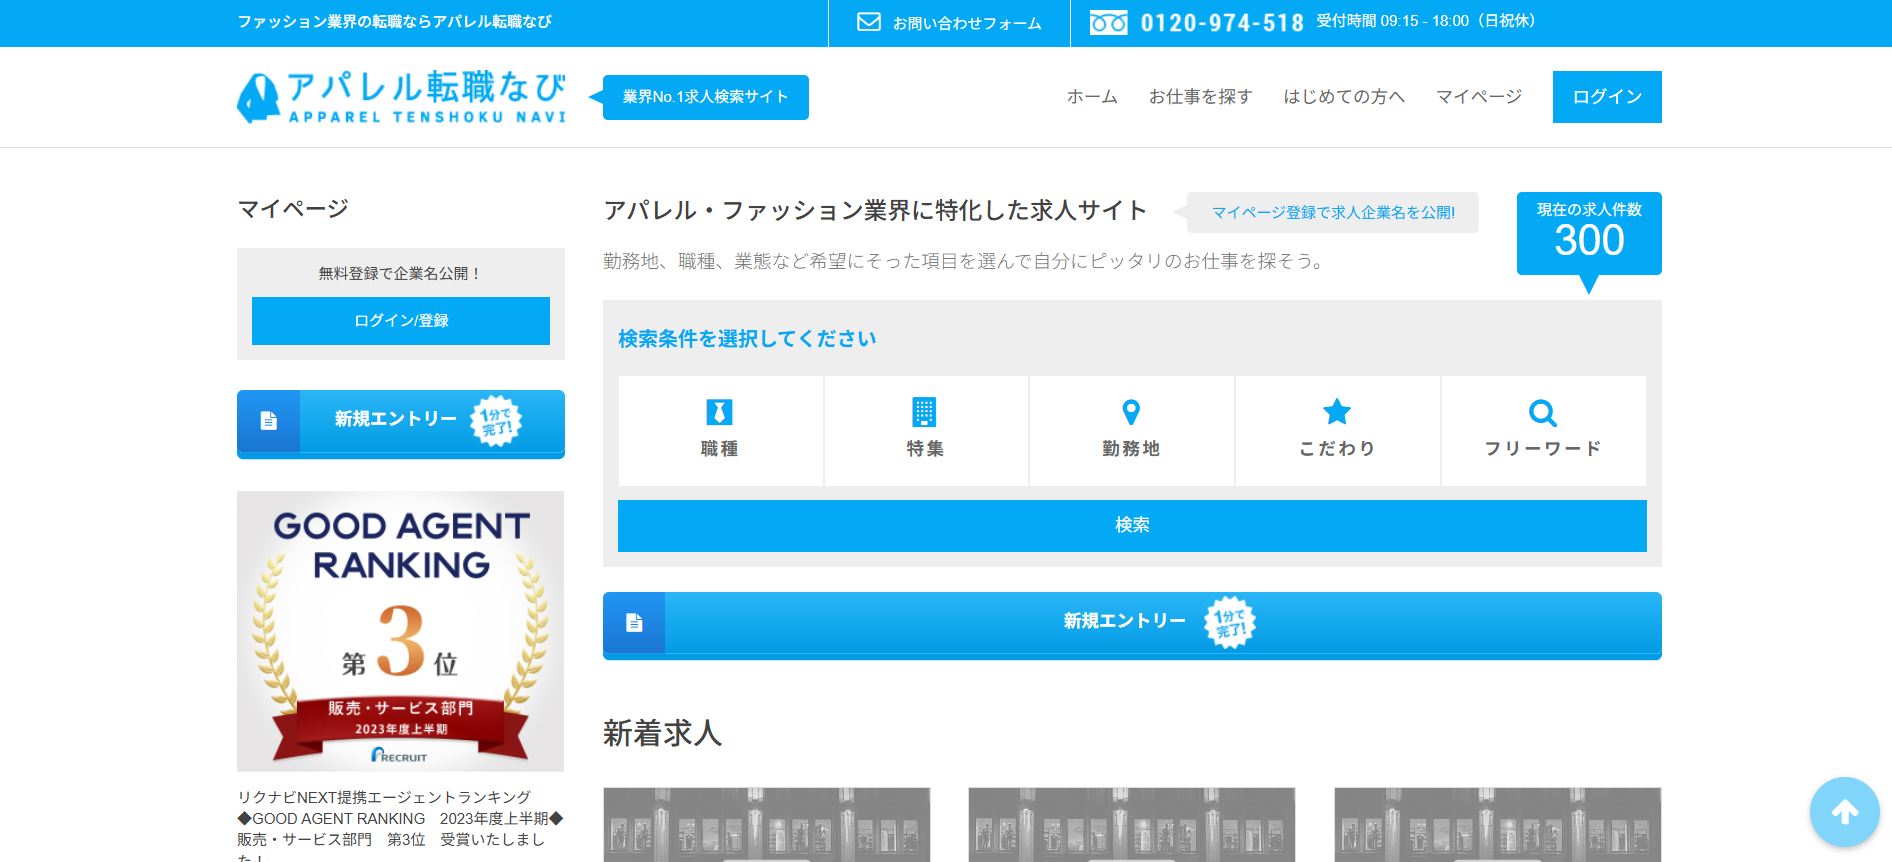This screenshot has width=1892, height=862.
Task: Select the building icon for 特集
Action: pyautogui.click(x=924, y=412)
